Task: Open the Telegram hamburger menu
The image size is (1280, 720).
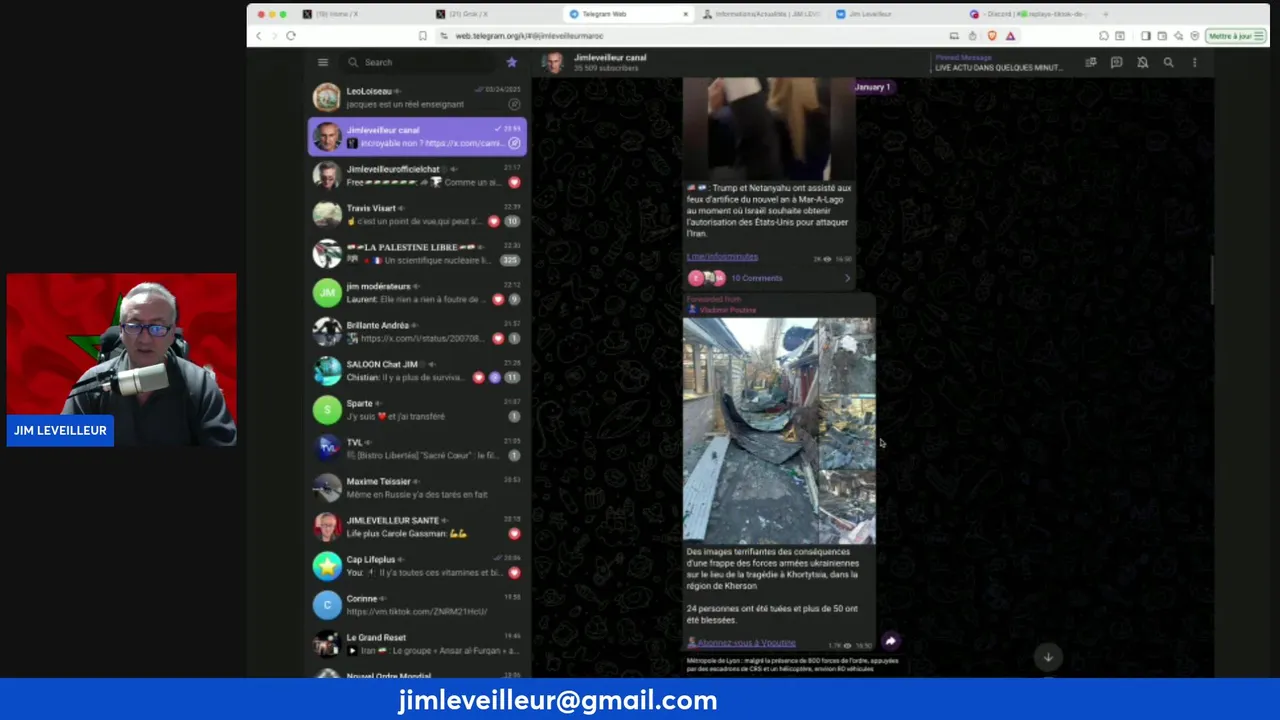Action: [323, 62]
